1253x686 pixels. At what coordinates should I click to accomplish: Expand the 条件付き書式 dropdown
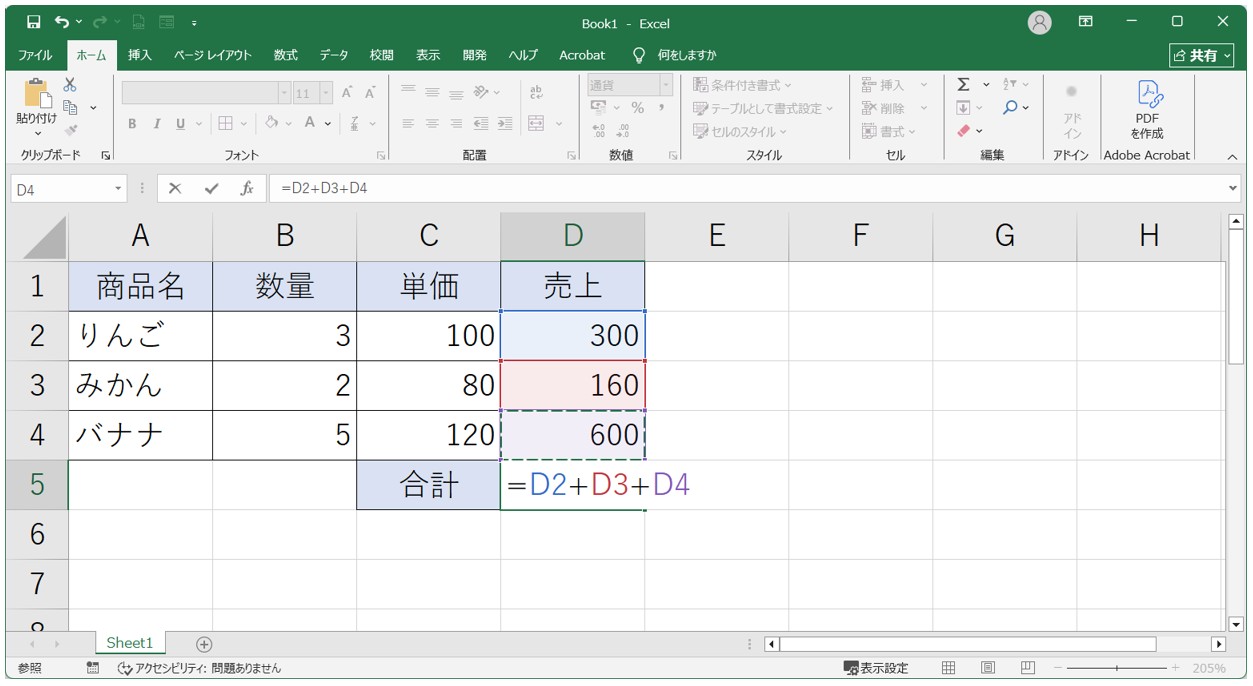pos(788,85)
